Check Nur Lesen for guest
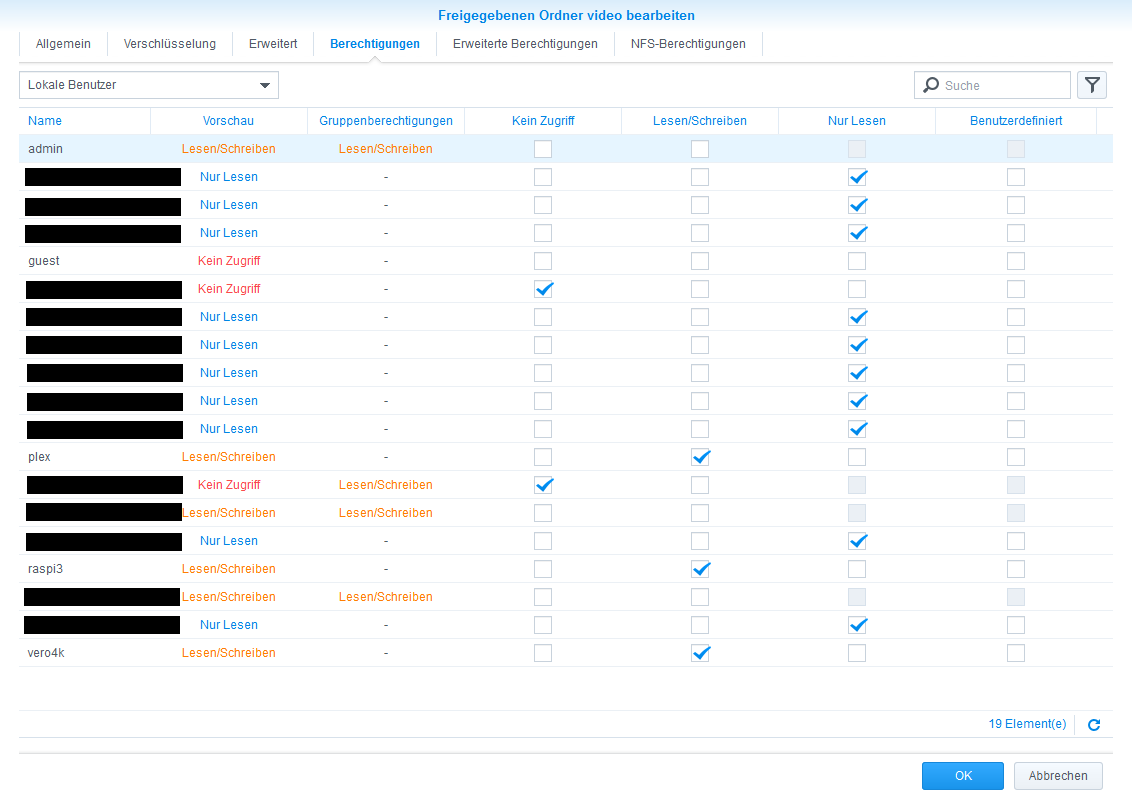 click(857, 261)
